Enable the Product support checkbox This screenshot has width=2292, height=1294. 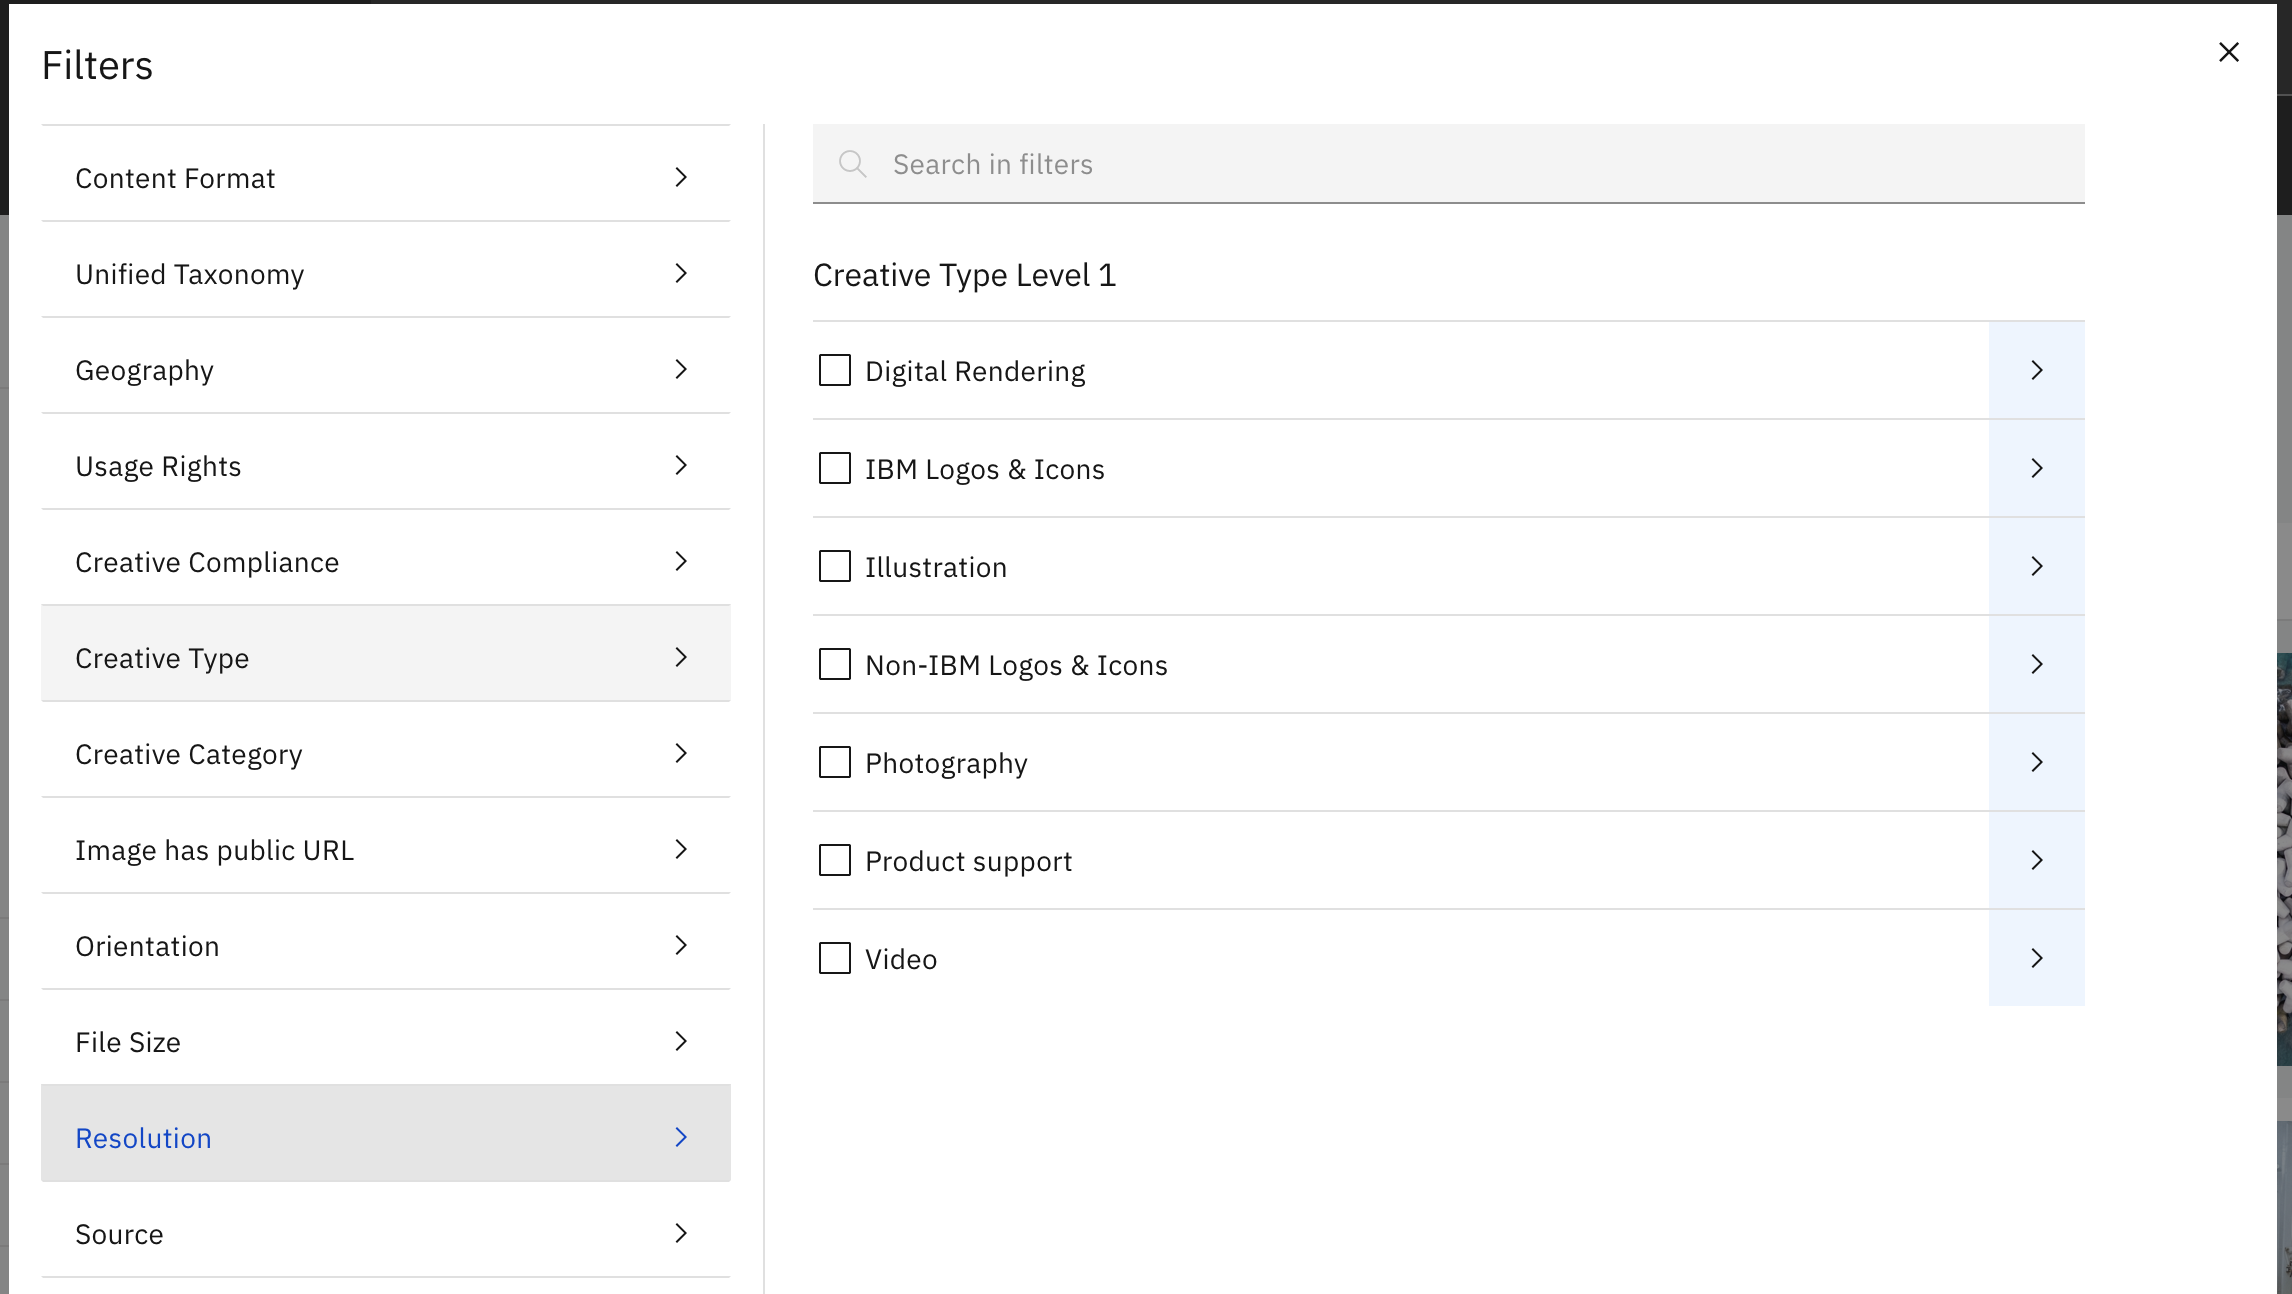(834, 860)
